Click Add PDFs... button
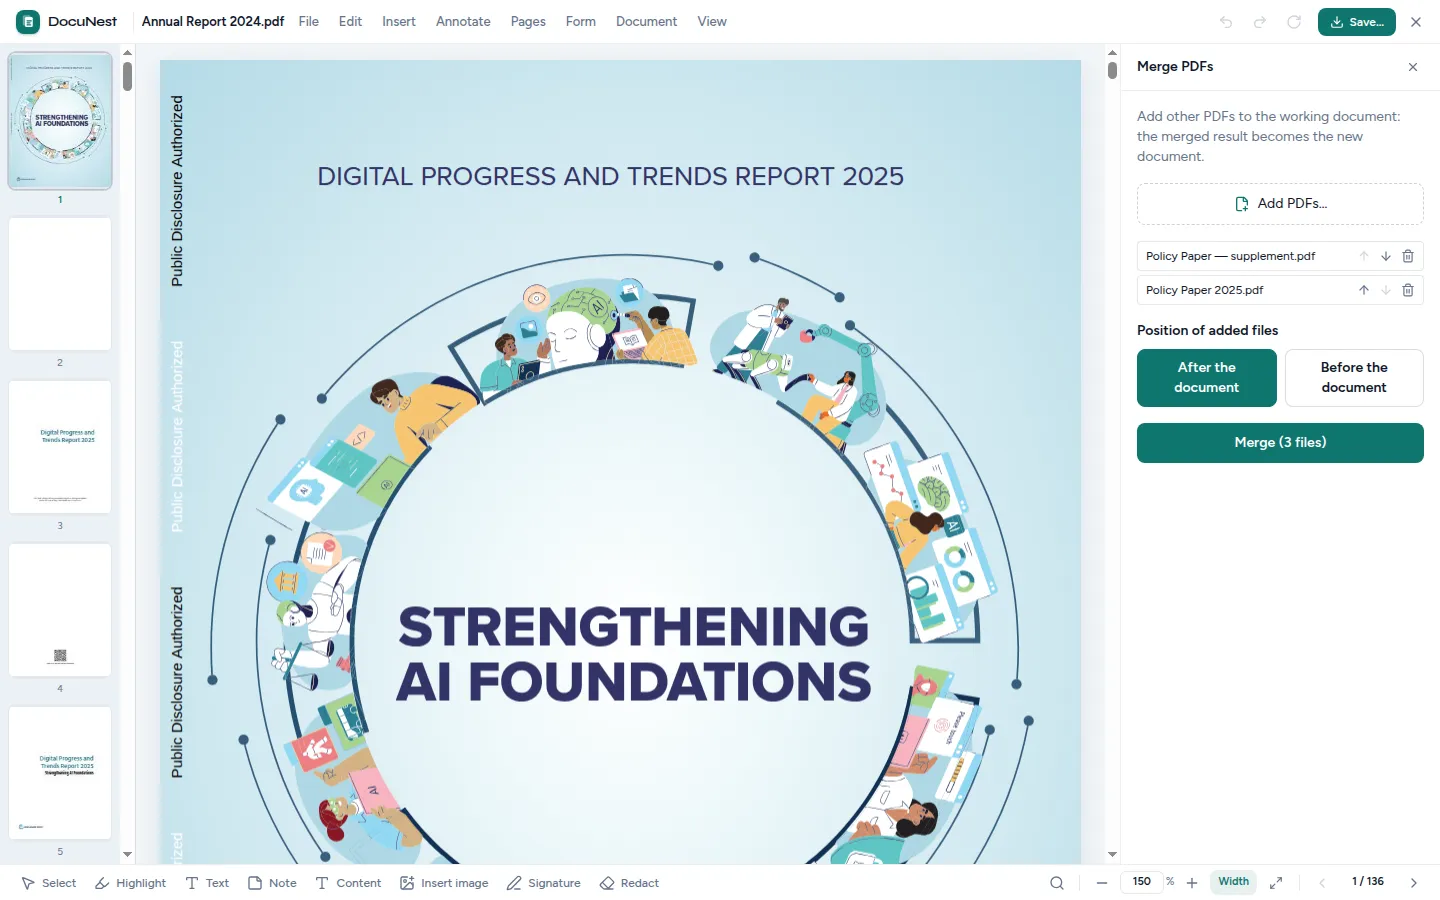 tap(1280, 204)
